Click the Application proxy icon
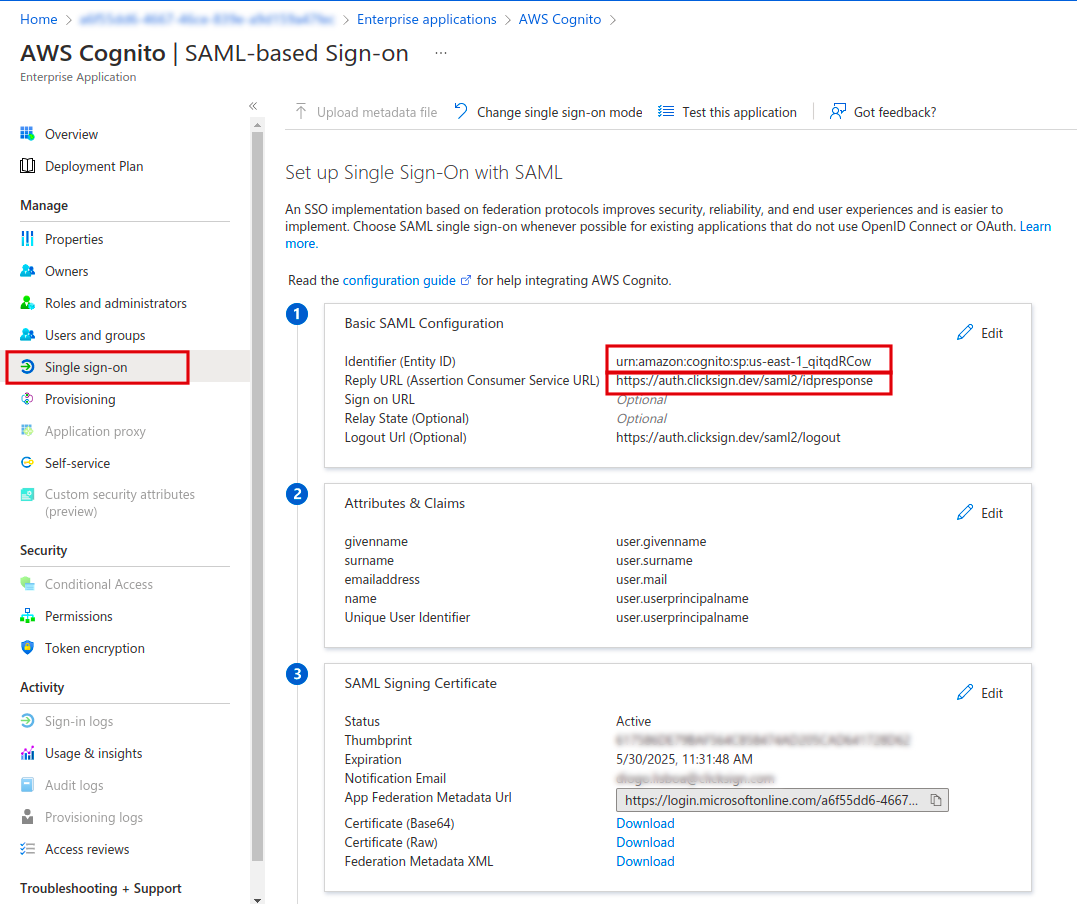Viewport: 1077px width, 904px height. [x=27, y=431]
